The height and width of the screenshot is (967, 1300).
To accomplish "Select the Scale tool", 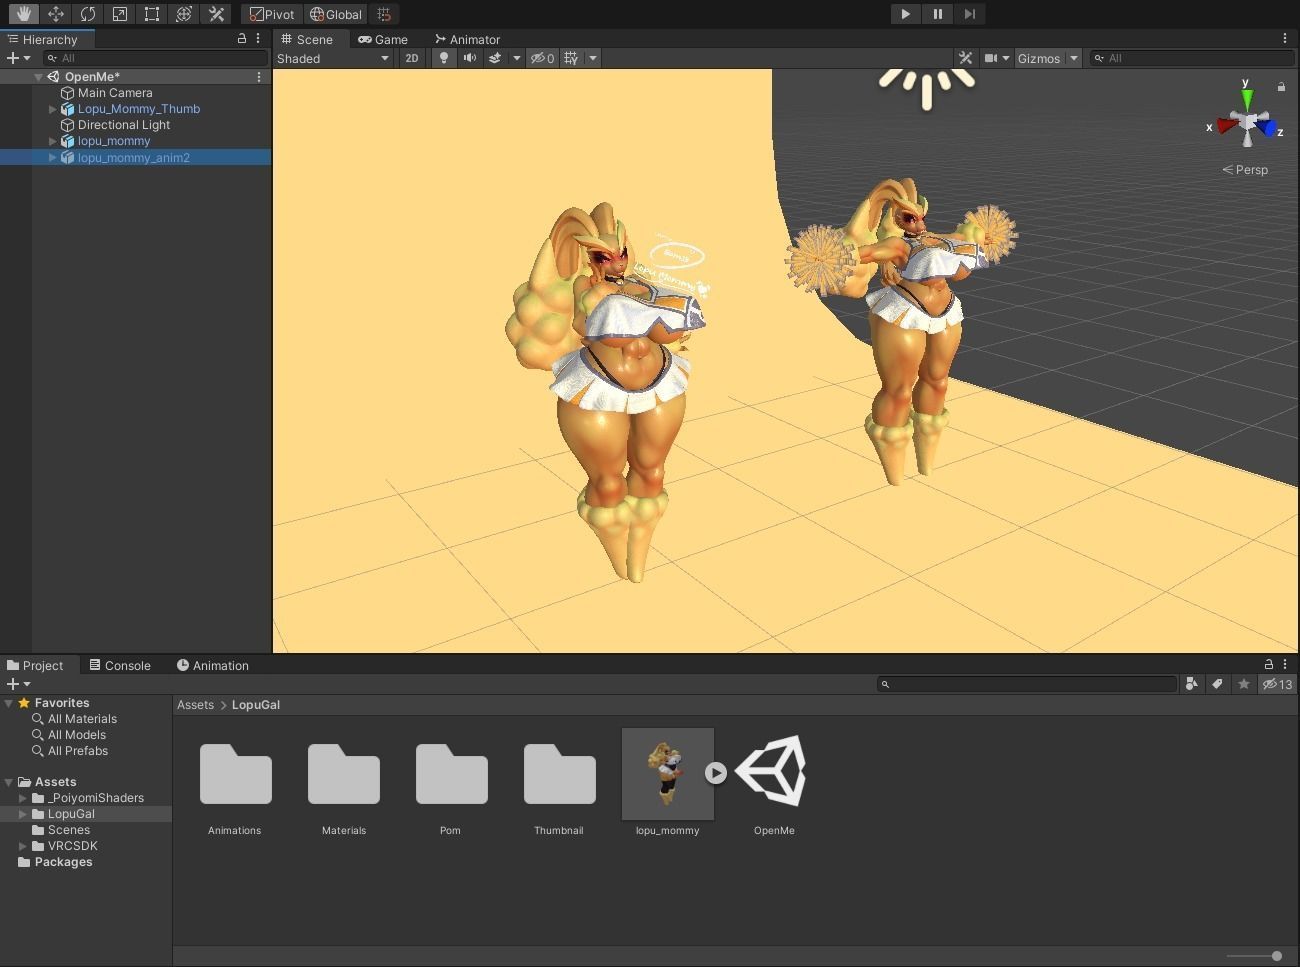I will tap(119, 14).
